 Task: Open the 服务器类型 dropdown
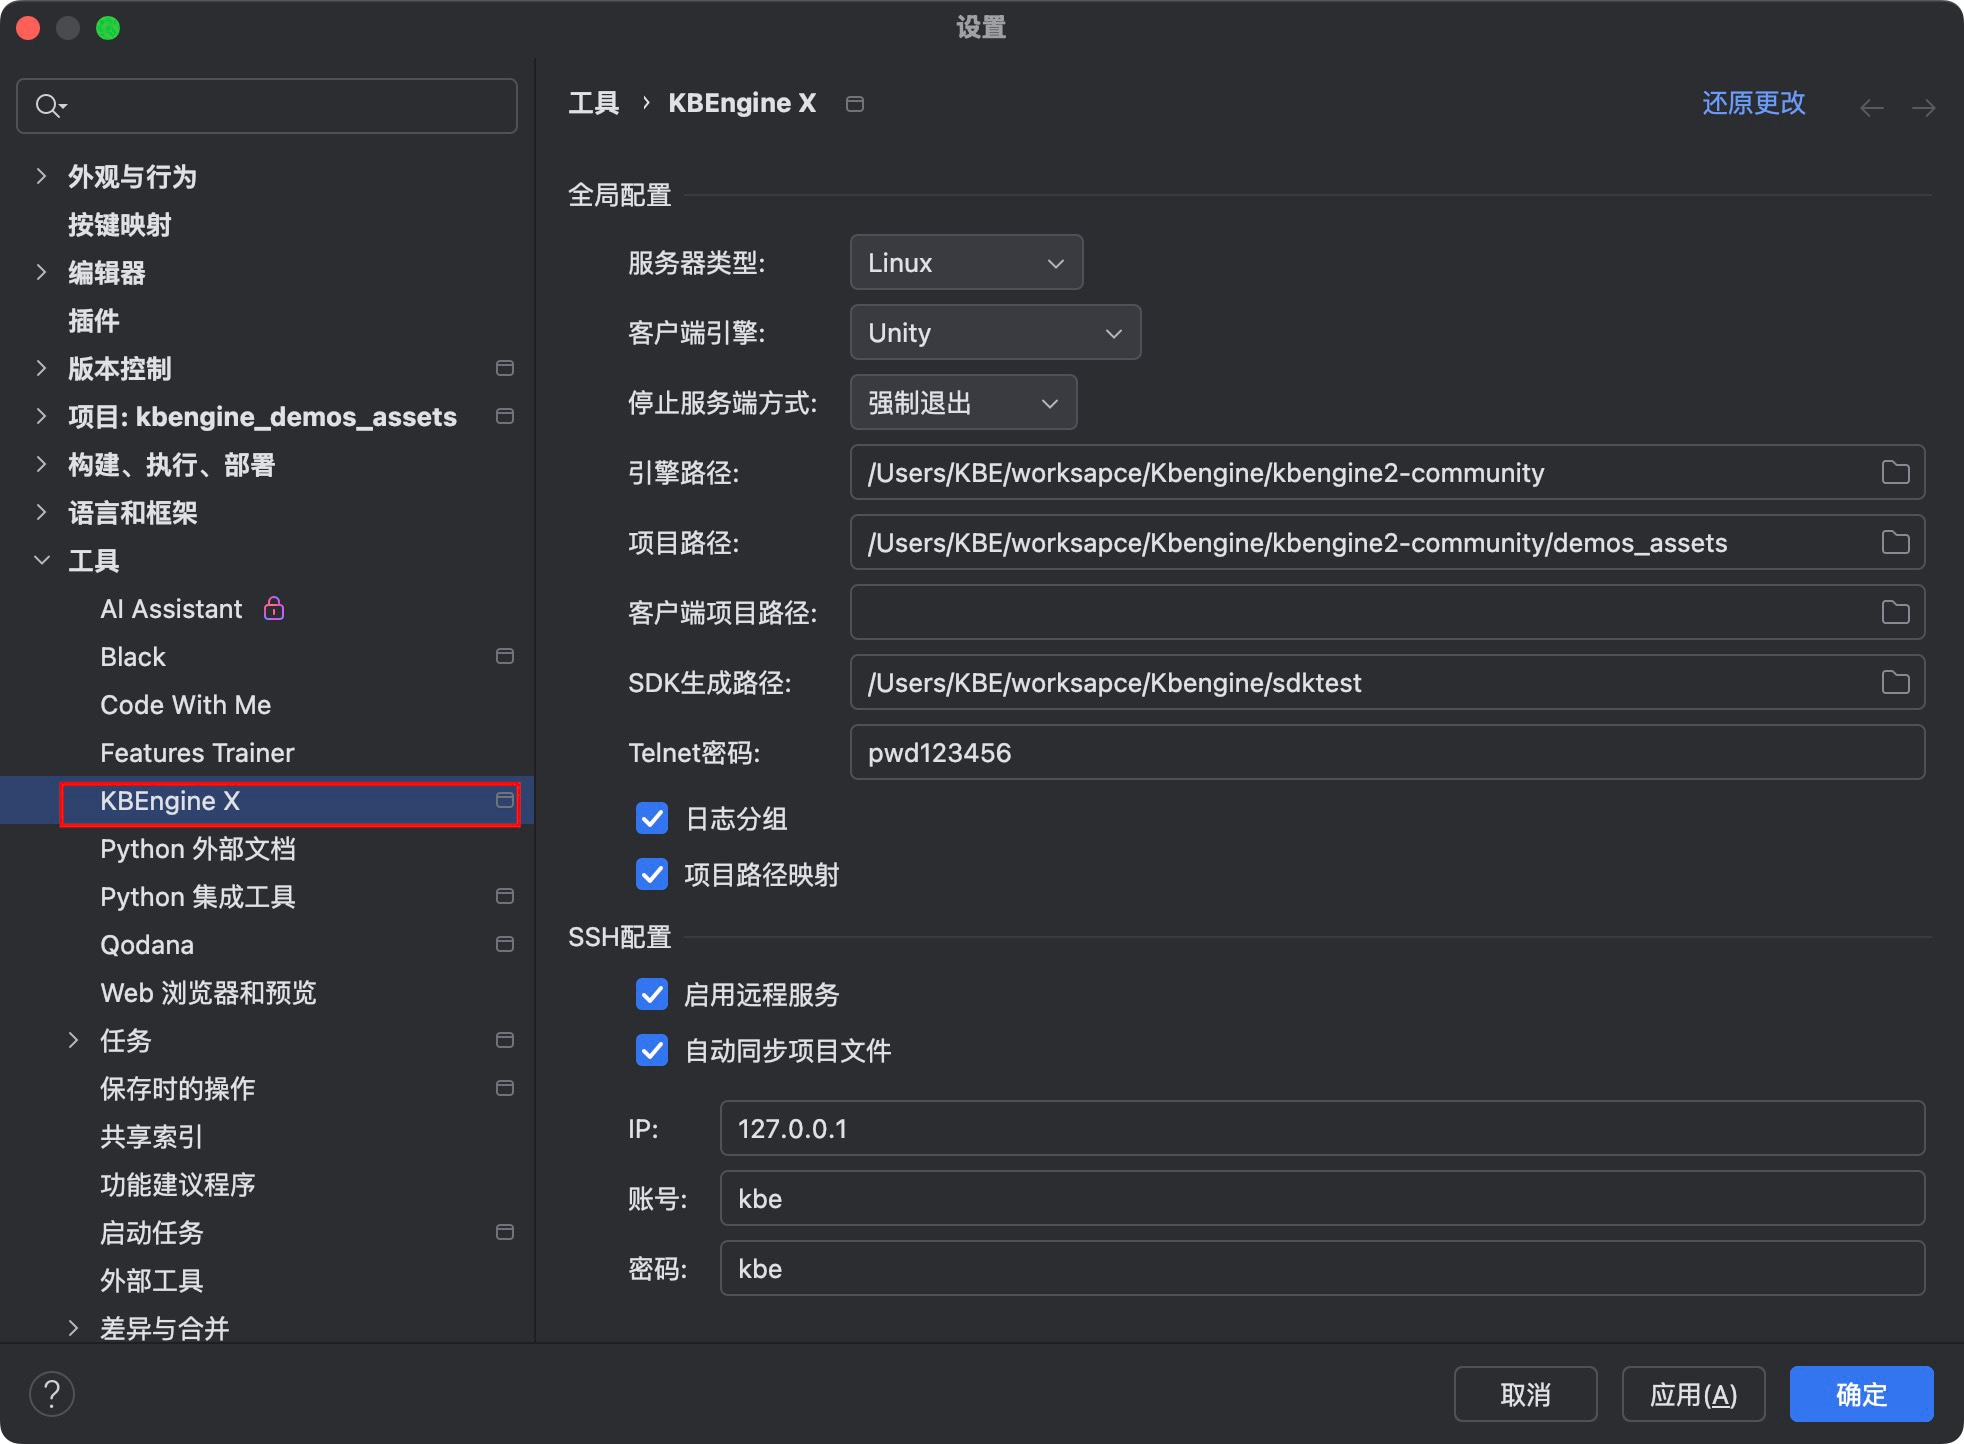point(966,262)
